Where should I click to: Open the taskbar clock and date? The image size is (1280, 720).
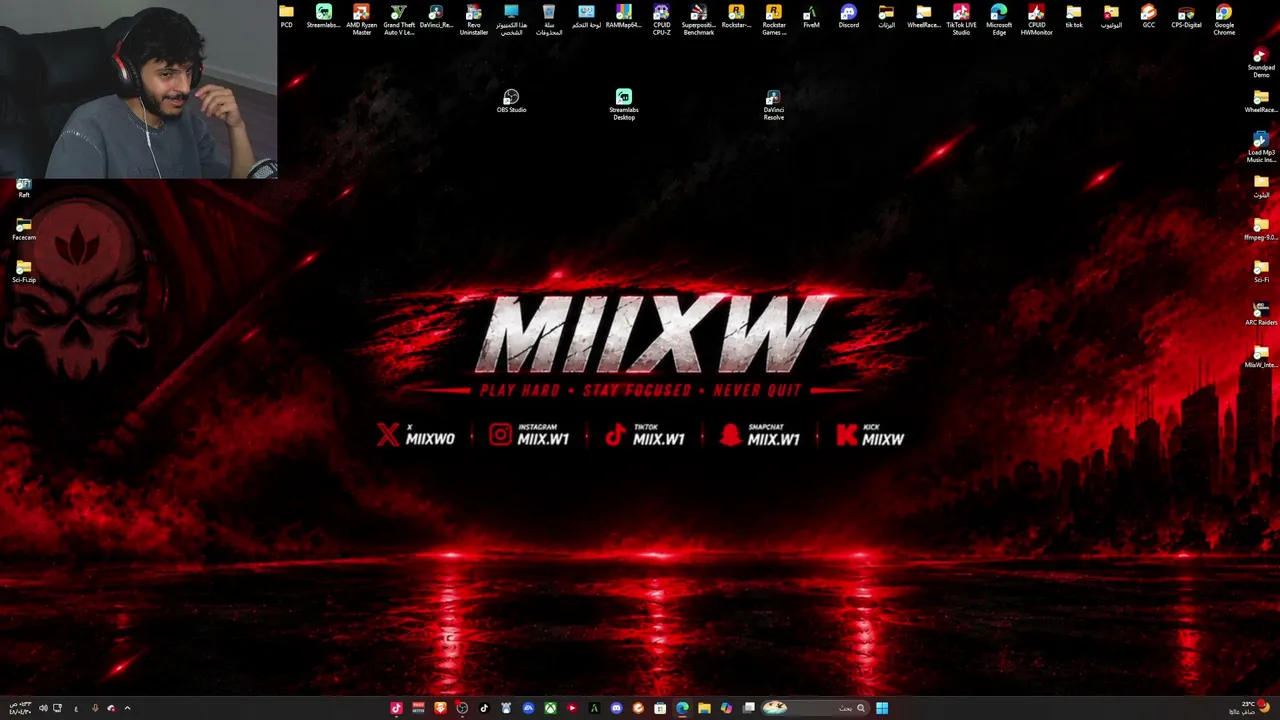pyautogui.click(x=20, y=708)
